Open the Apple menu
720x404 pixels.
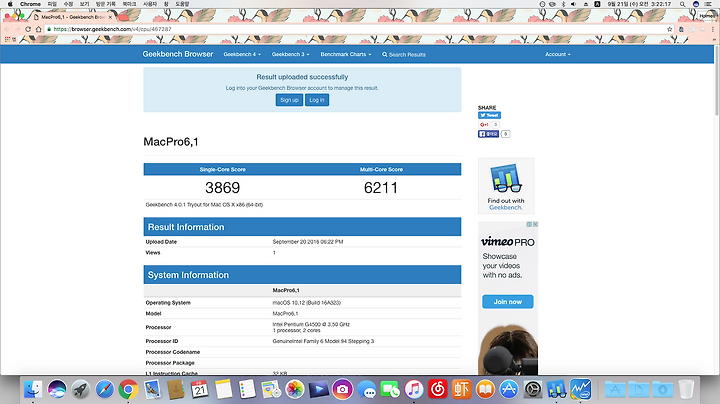pyautogui.click(x=10, y=4)
